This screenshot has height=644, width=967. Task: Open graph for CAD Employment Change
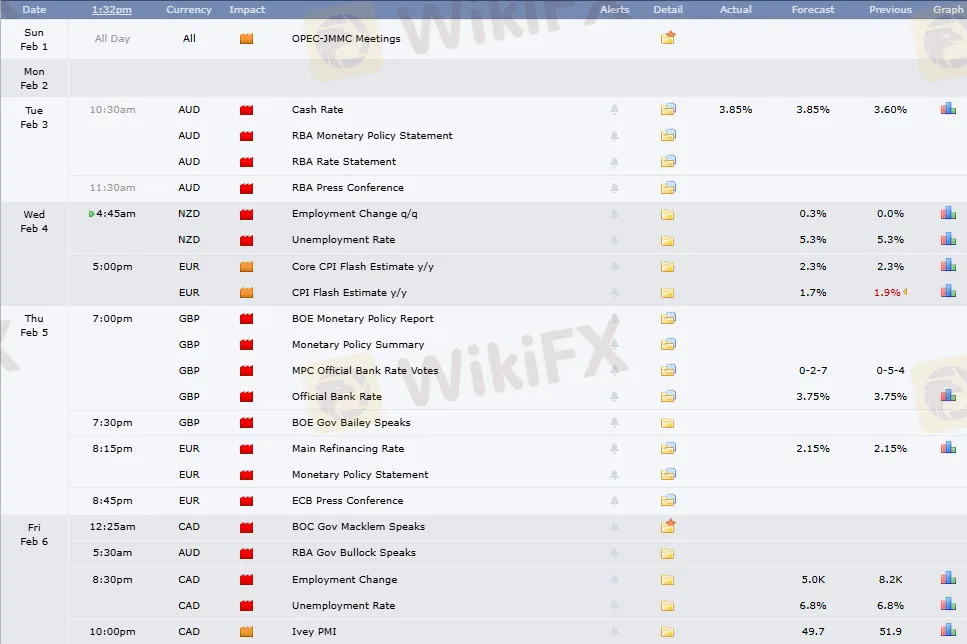click(948, 579)
